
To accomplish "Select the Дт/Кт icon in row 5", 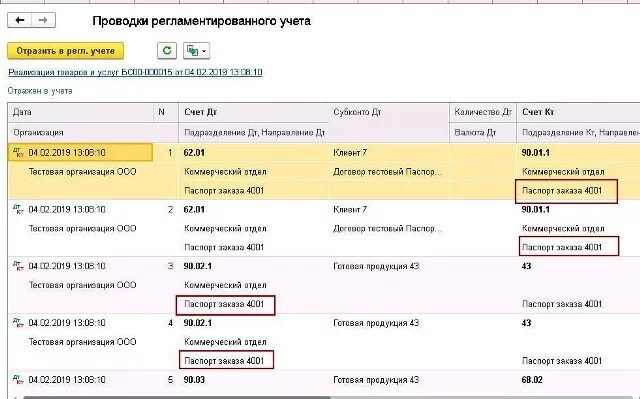I will click(18, 379).
